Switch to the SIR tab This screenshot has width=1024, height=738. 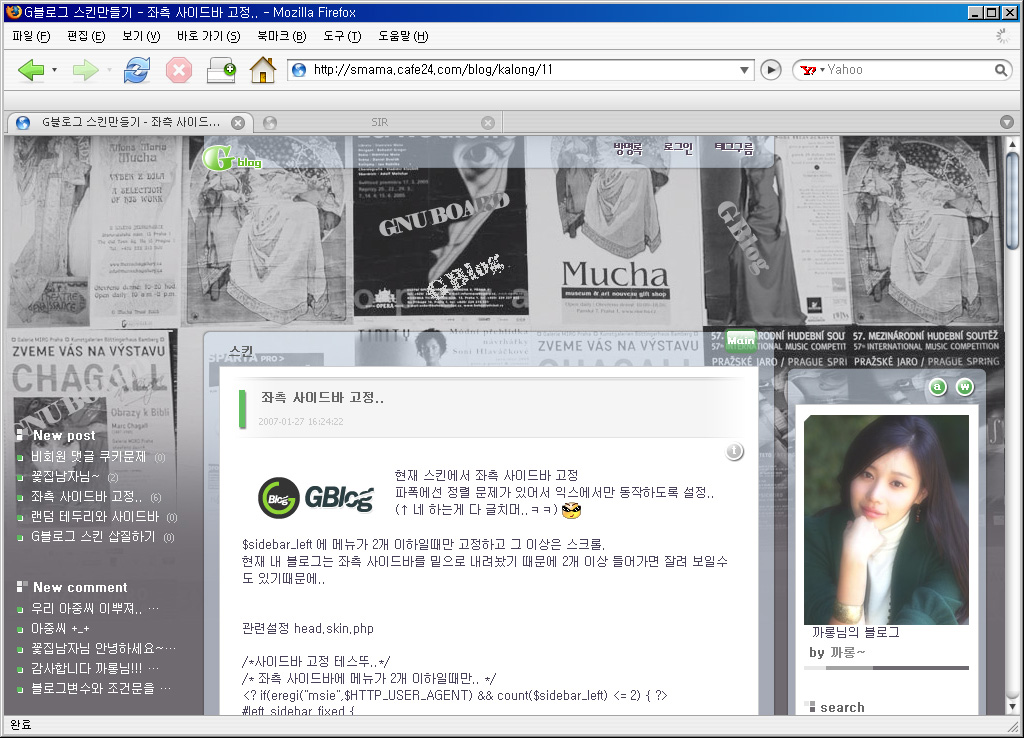point(379,123)
